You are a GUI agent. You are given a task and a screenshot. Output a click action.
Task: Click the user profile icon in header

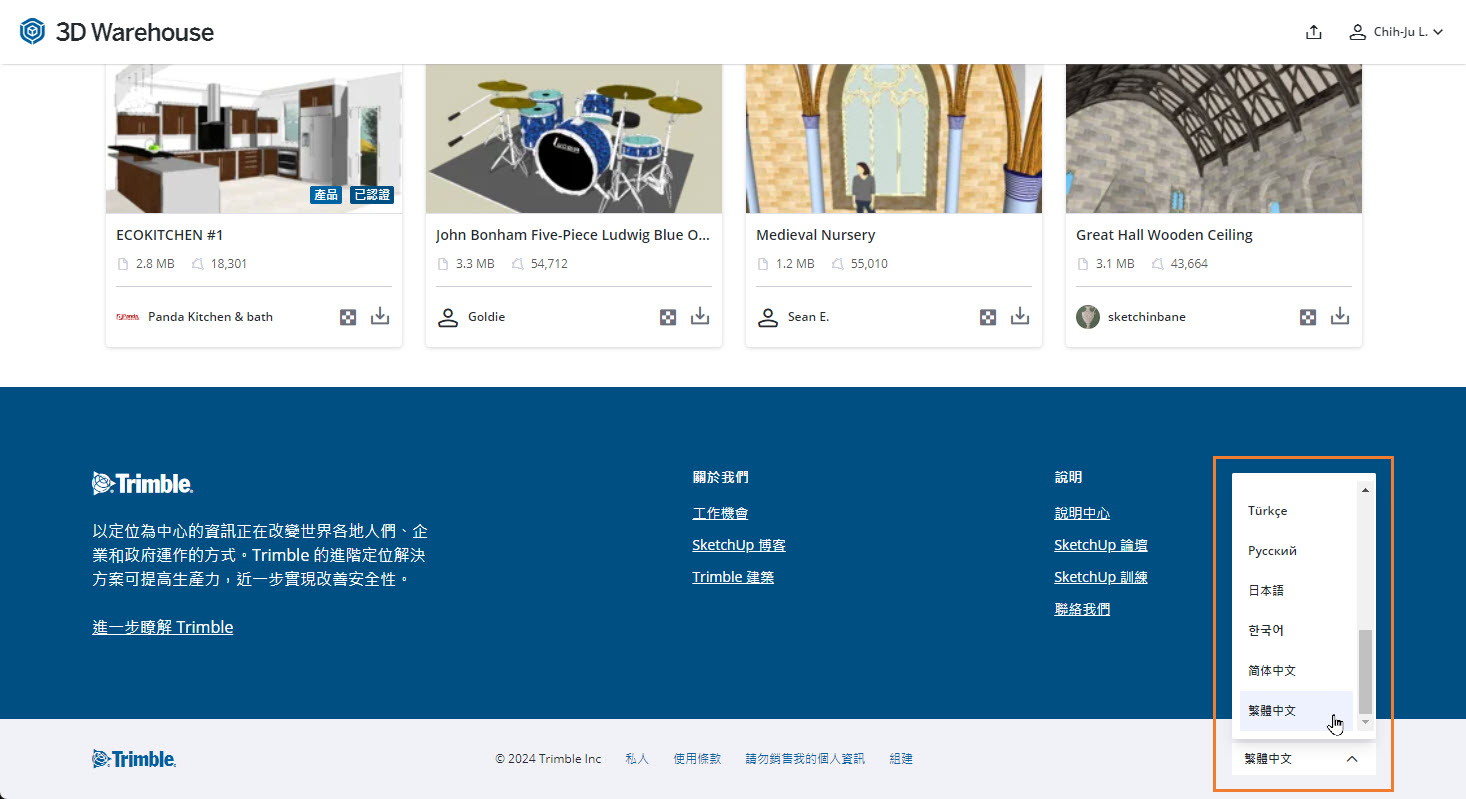coord(1357,32)
